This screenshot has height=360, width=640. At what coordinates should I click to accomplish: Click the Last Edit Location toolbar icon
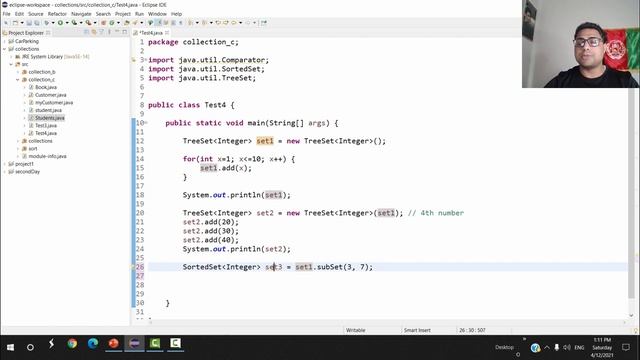218,23
